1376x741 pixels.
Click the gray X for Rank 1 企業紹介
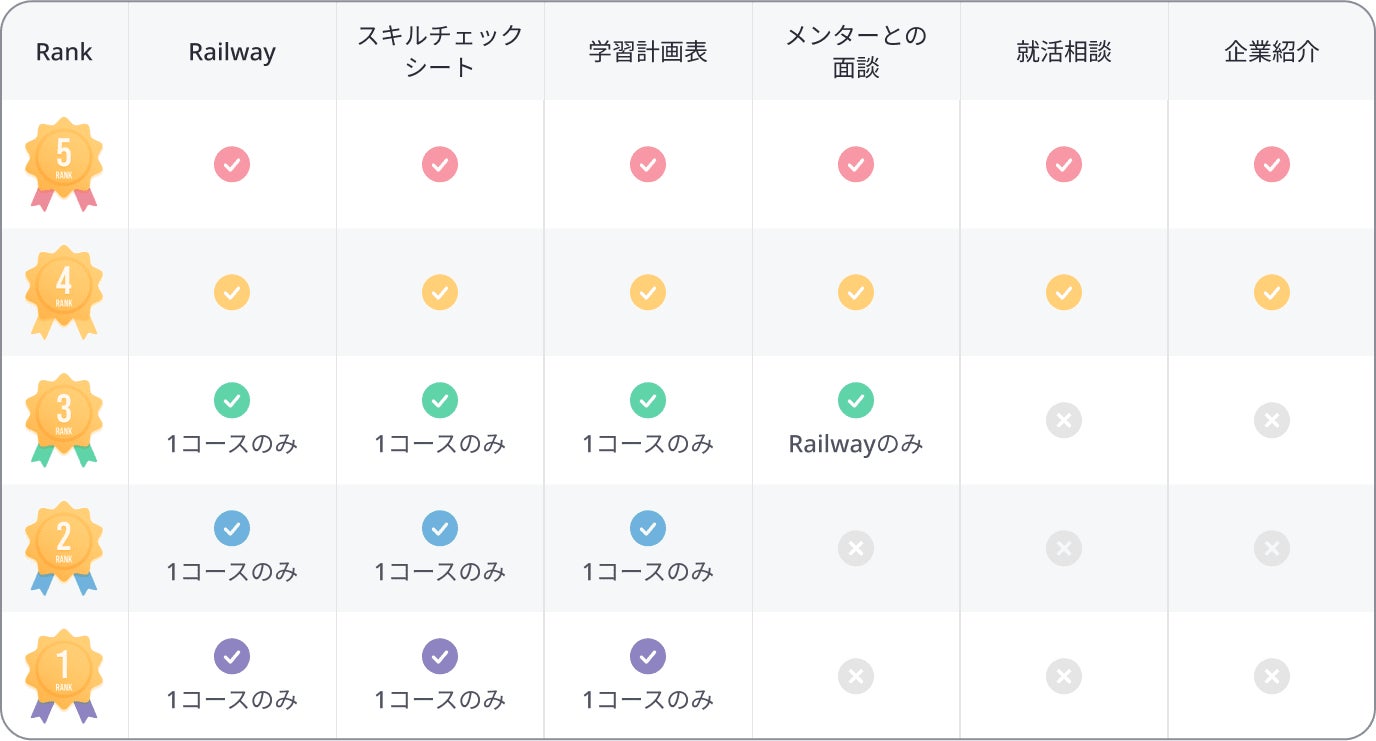point(1272,676)
